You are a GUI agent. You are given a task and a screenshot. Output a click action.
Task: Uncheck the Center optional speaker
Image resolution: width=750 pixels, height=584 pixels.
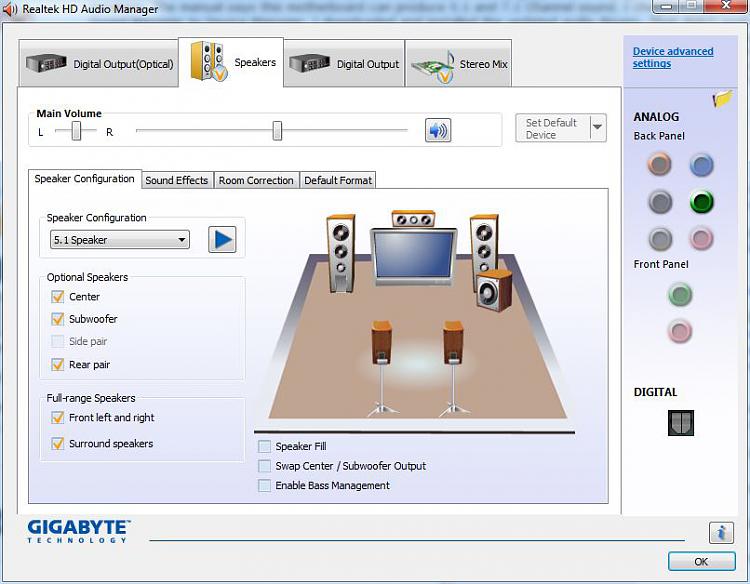point(57,297)
